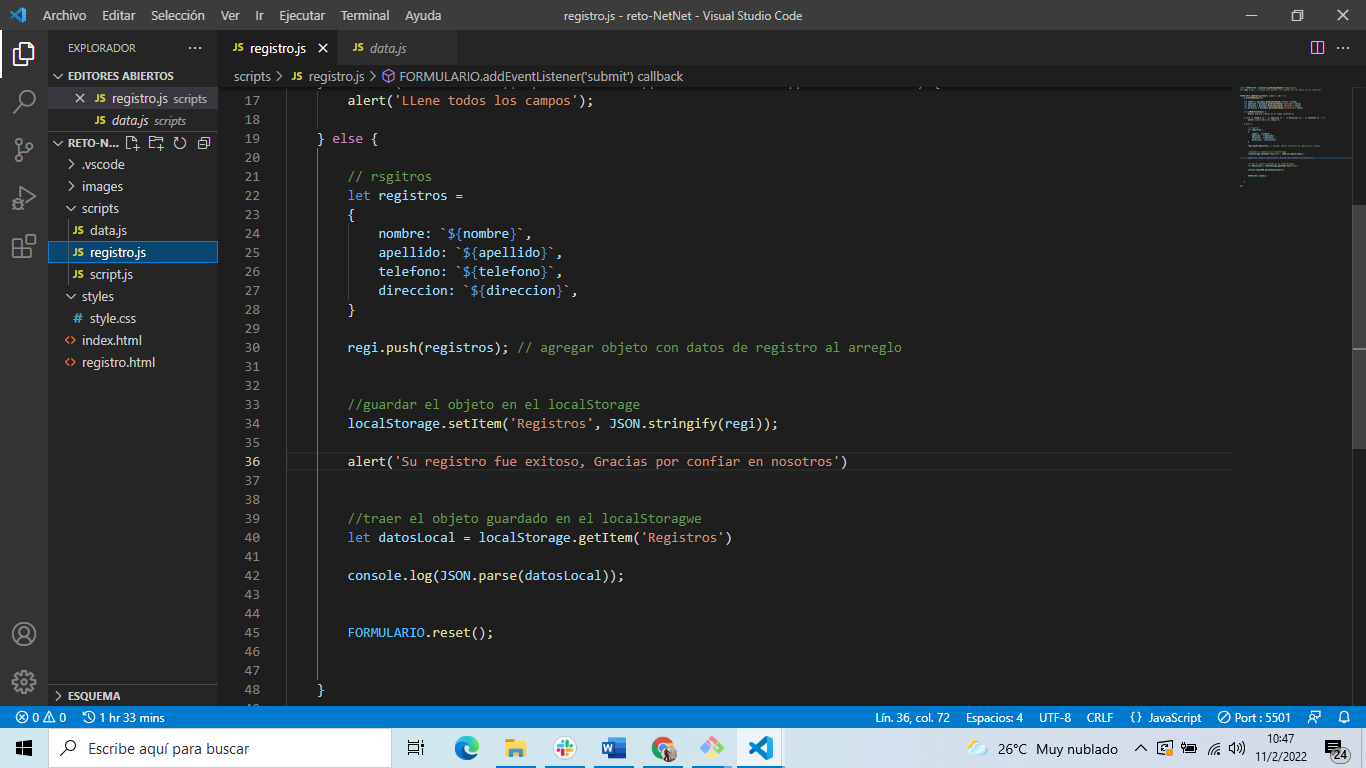Open Chrome from taskbar
This screenshot has width=1366, height=768.
pos(662,748)
